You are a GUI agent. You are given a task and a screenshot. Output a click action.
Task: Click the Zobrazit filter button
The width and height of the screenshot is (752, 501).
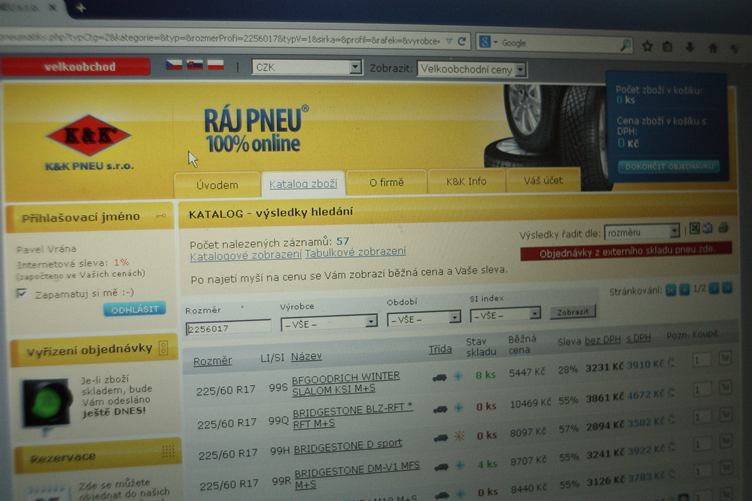[x=573, y=312]
